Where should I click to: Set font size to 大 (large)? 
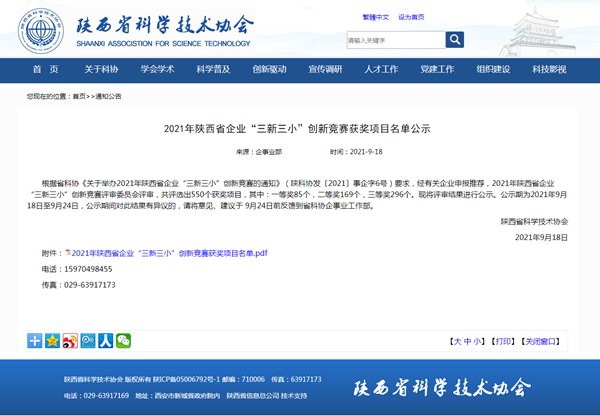[x=456, y=341]
